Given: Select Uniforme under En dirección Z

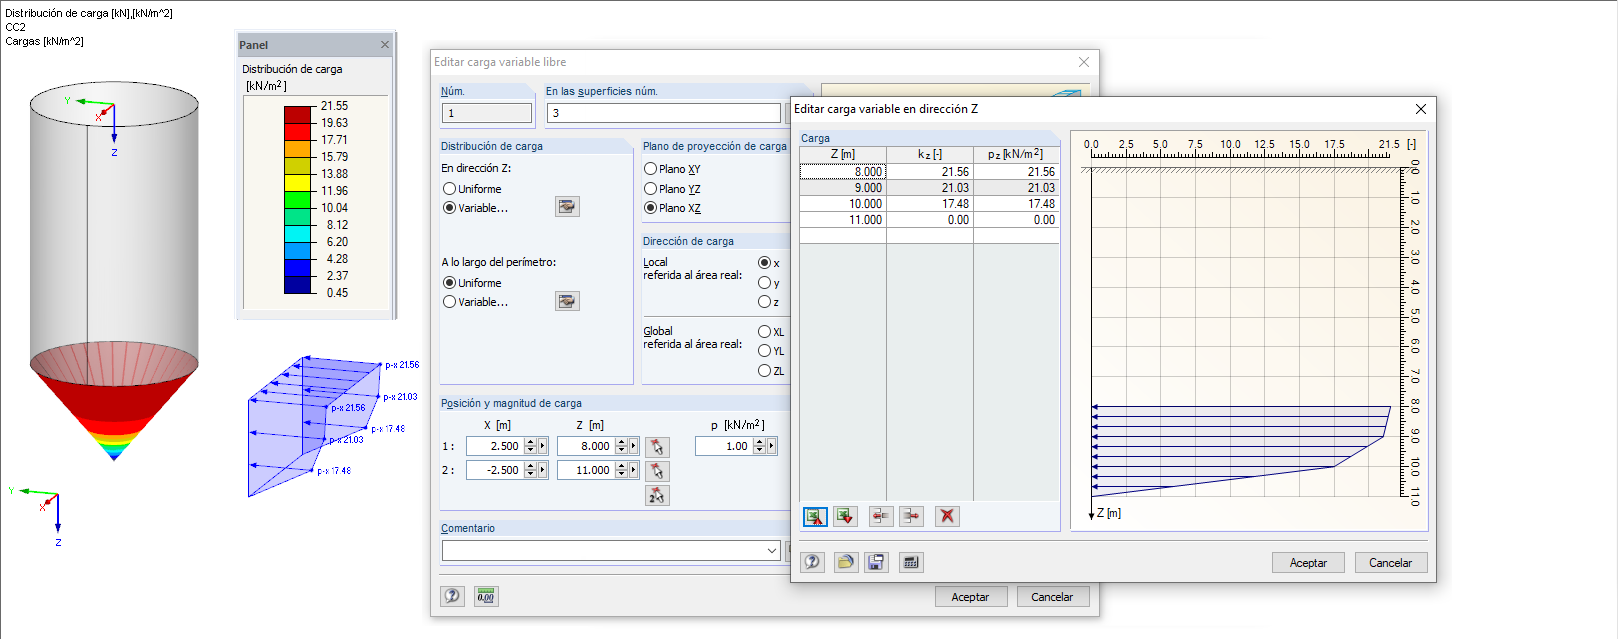Looking at the screenshot, I should (449, 189).
